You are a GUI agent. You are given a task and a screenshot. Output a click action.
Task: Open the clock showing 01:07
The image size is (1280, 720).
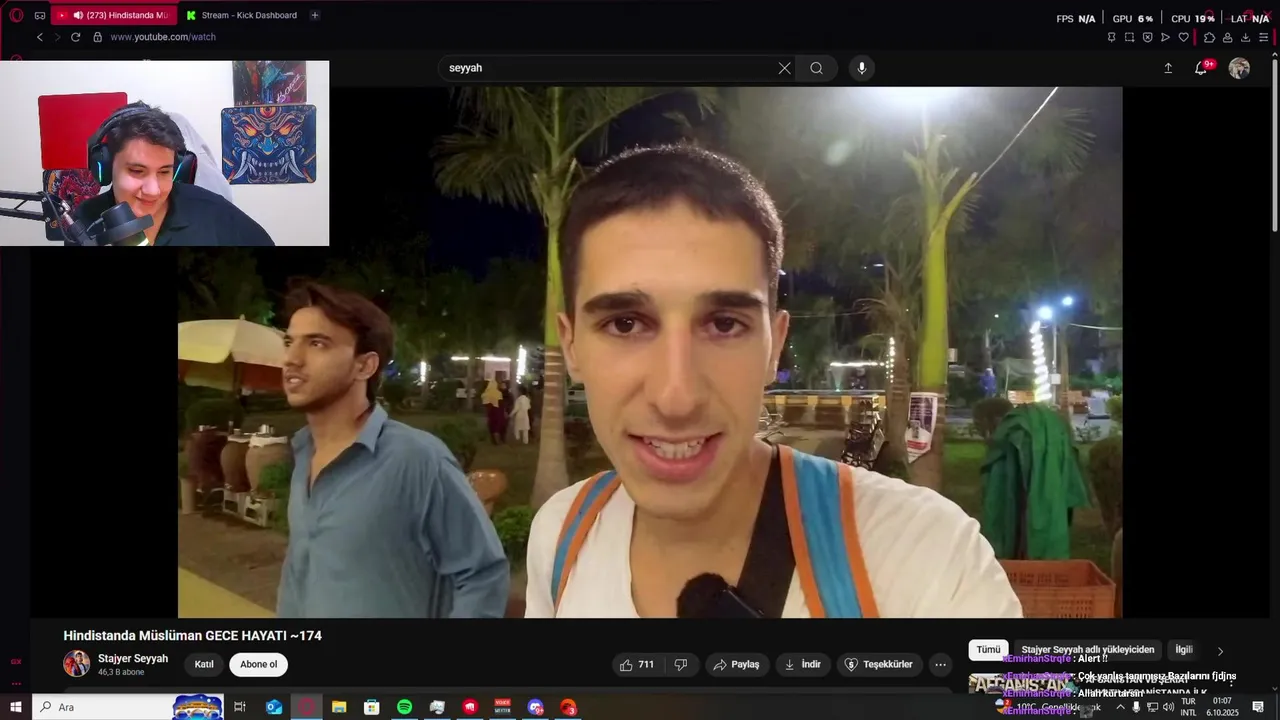(x=1222, y=707)
